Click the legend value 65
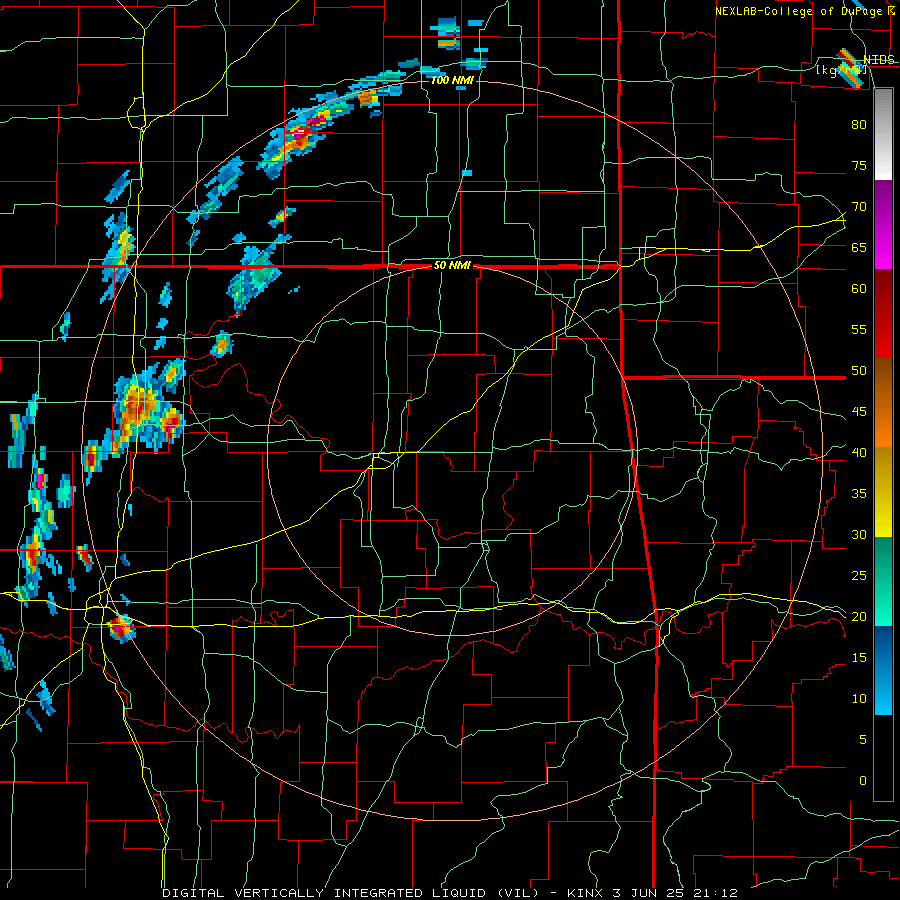The height and width of the screenshot is (900, 900). (859, 247)
